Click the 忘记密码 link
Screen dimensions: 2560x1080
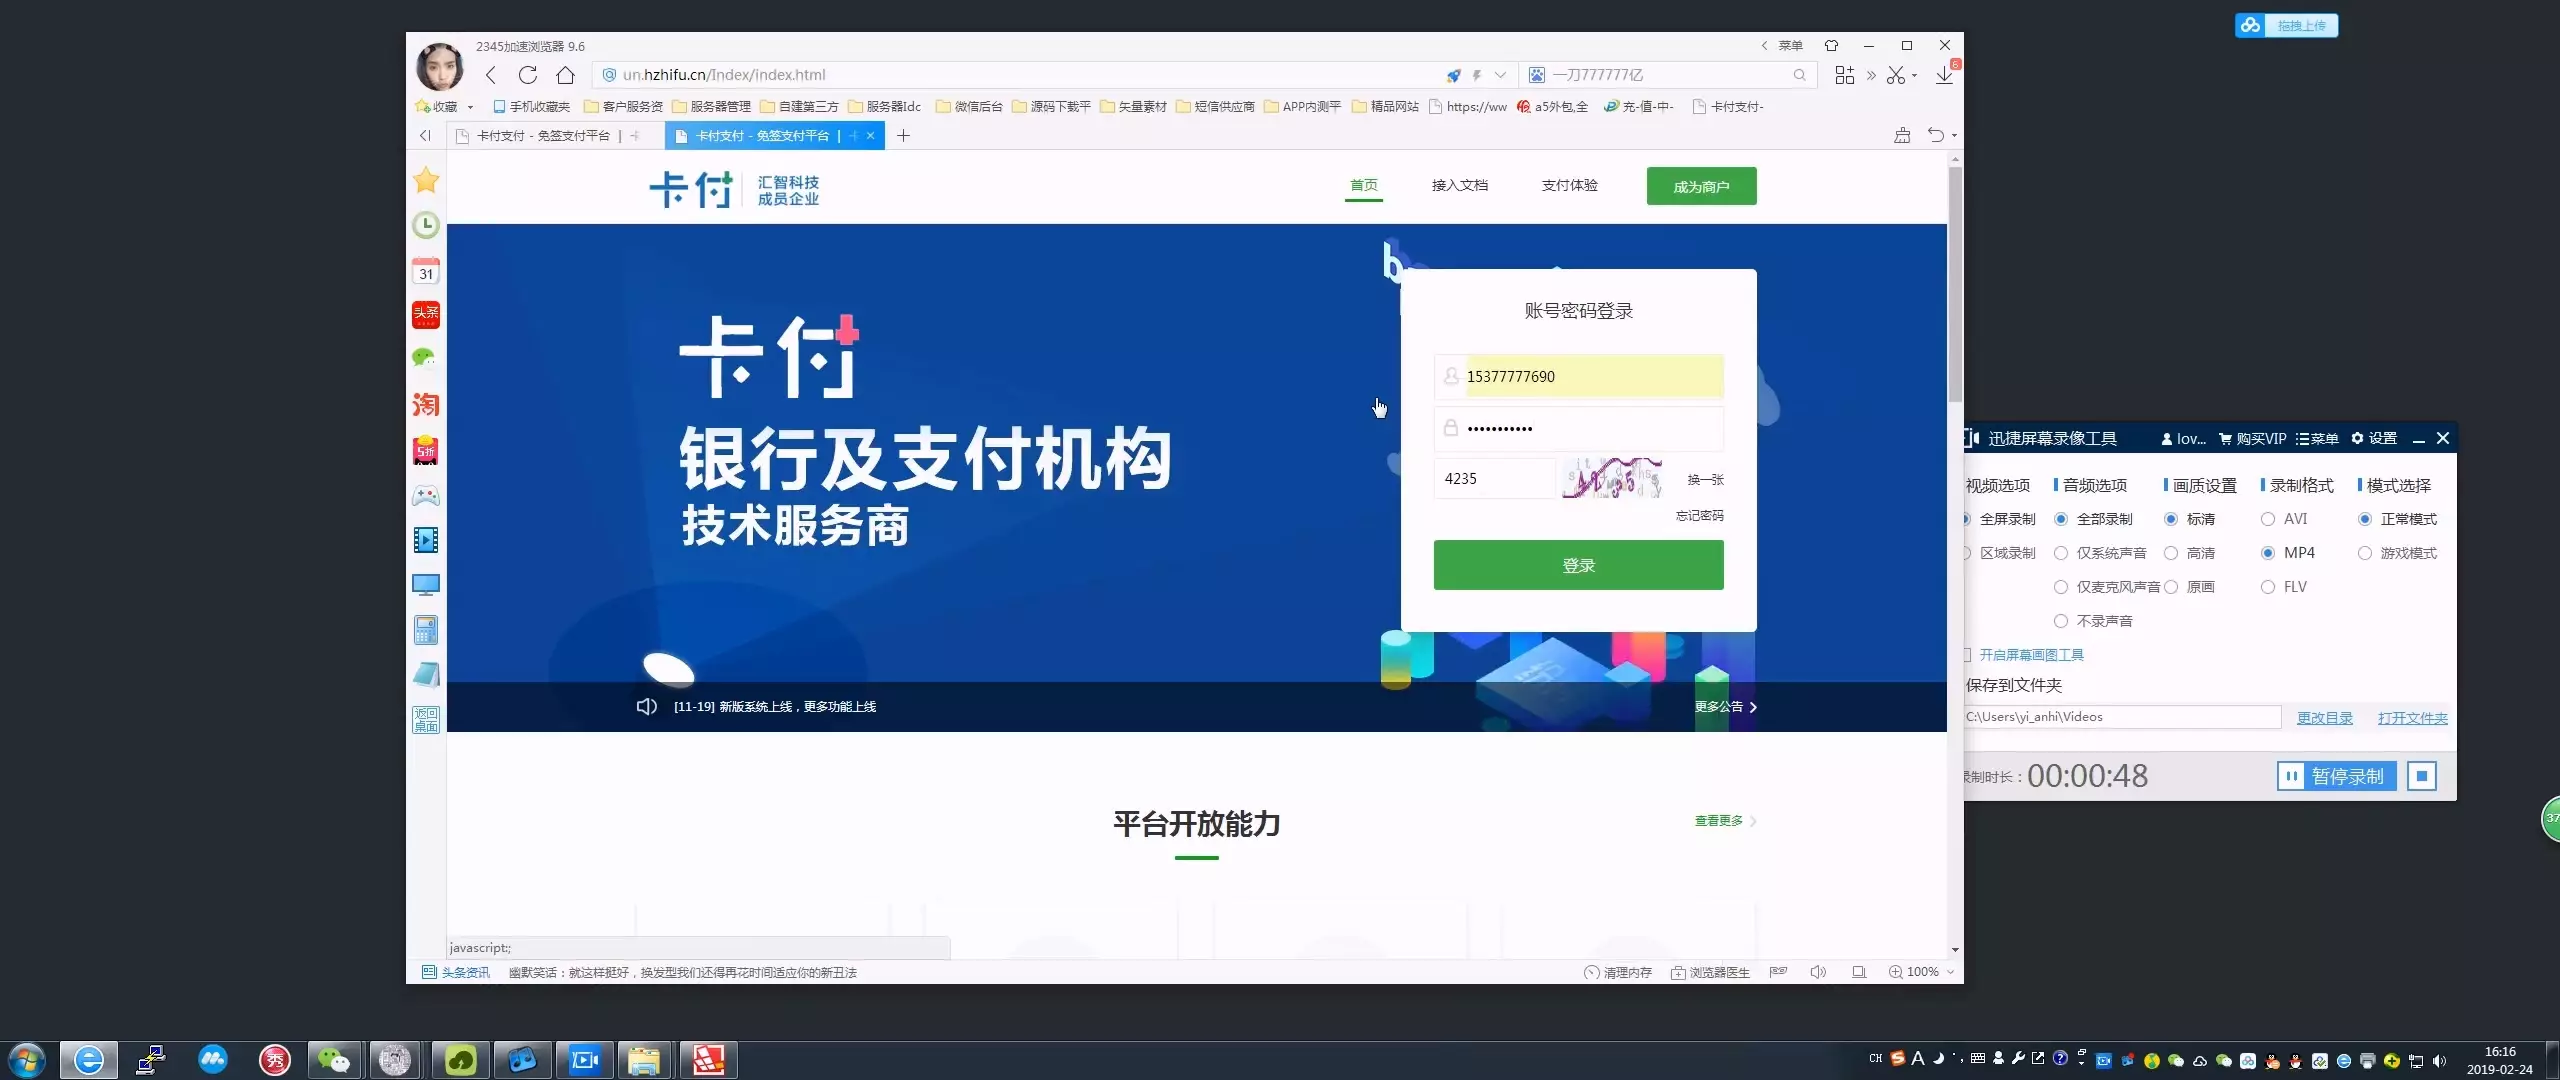1700,516
